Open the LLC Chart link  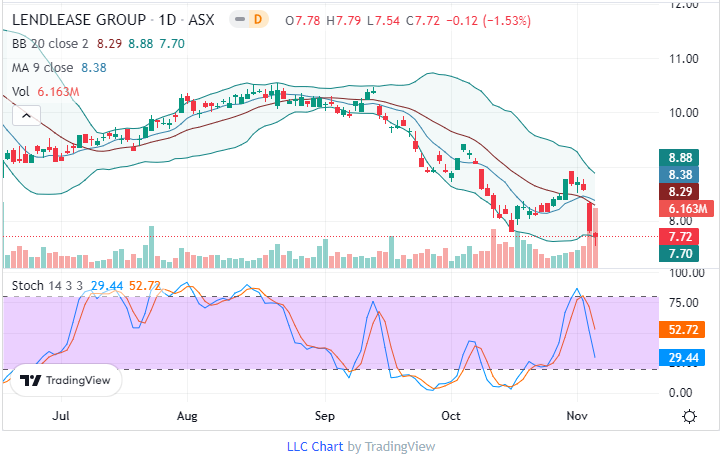click(316, 446)
